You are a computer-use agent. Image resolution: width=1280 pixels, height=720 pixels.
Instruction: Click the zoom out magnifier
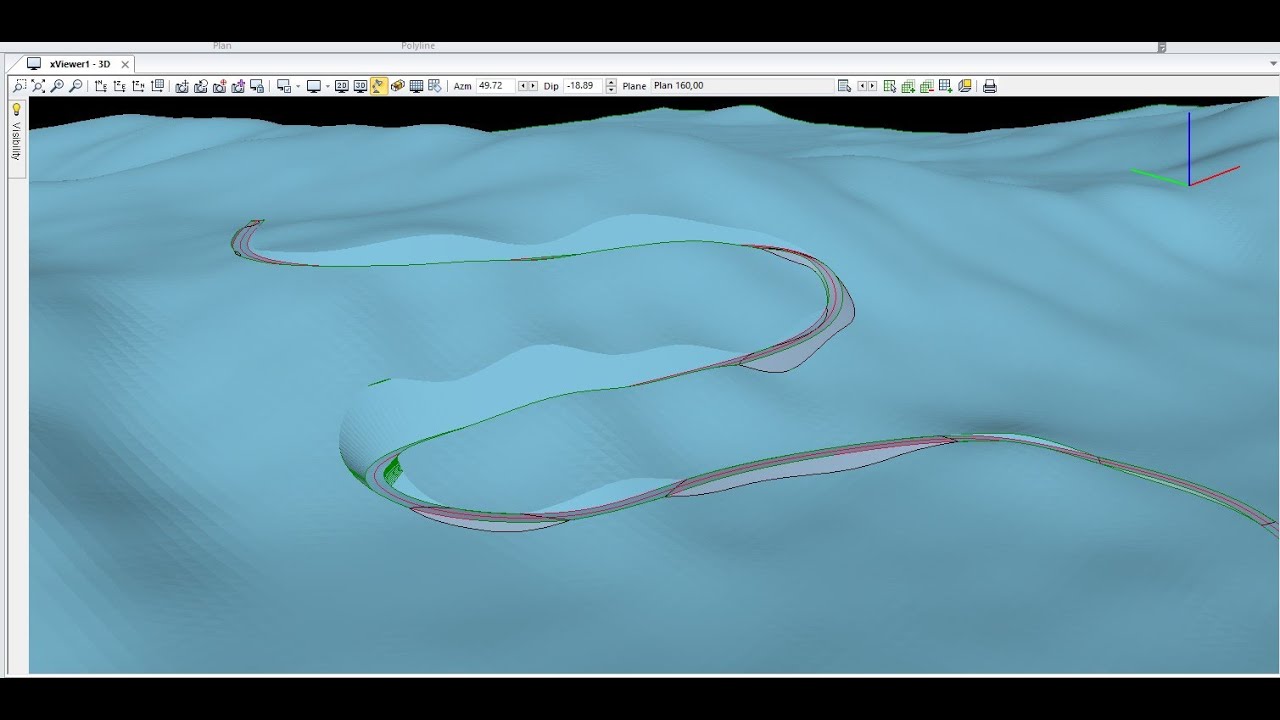(75, 86)
